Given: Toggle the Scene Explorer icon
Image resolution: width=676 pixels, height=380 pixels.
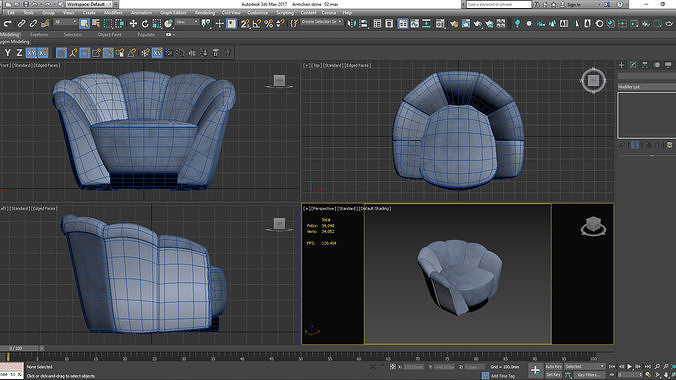Looking at the screenshot, I should tap(377, 24).
